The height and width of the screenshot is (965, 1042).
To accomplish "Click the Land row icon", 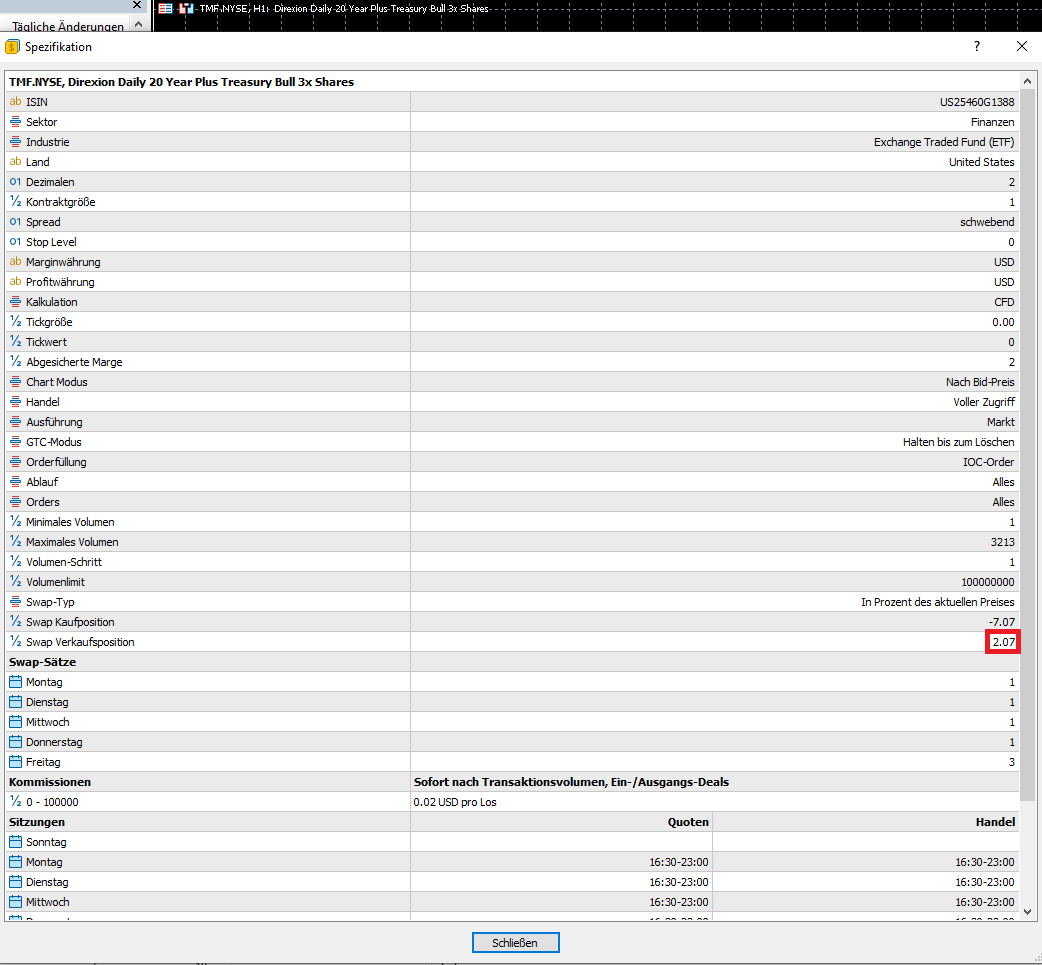I will point(15,161).
